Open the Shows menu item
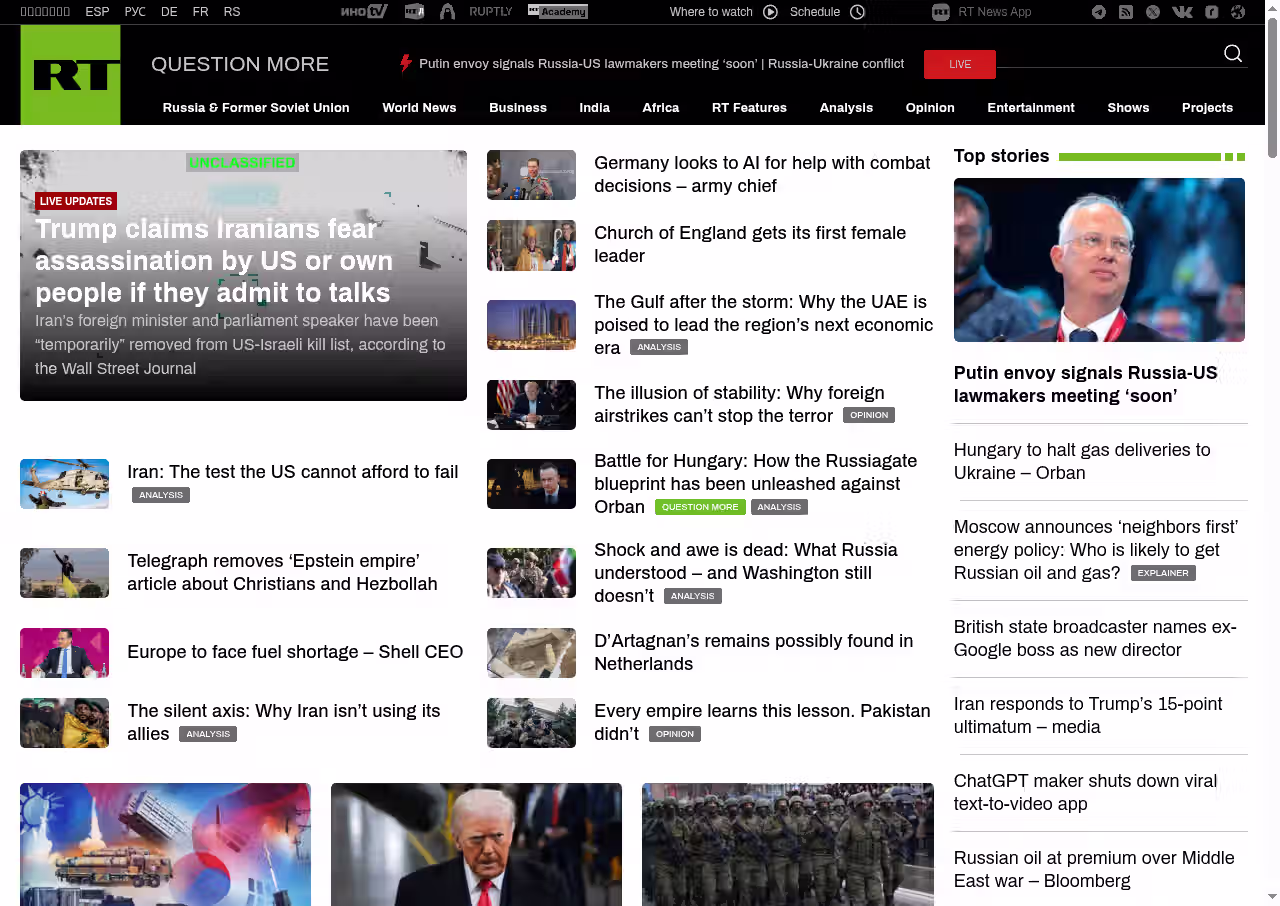This screenshot has width=1280, height=906. pyautogui.click(x=1128, y=108)
